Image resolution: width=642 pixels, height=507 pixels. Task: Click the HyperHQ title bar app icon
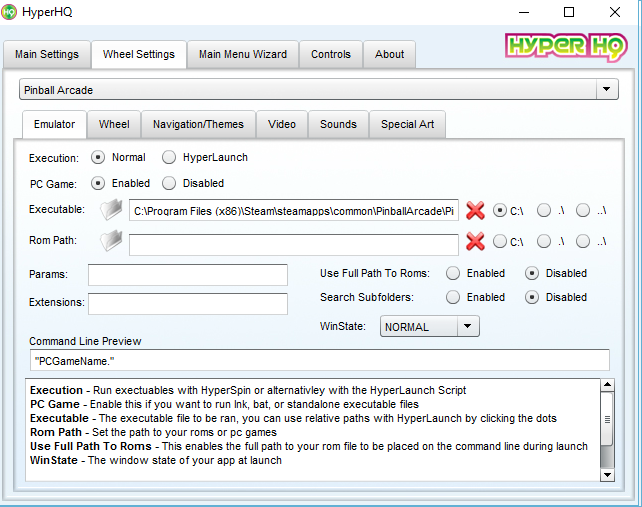coord(11,12)
